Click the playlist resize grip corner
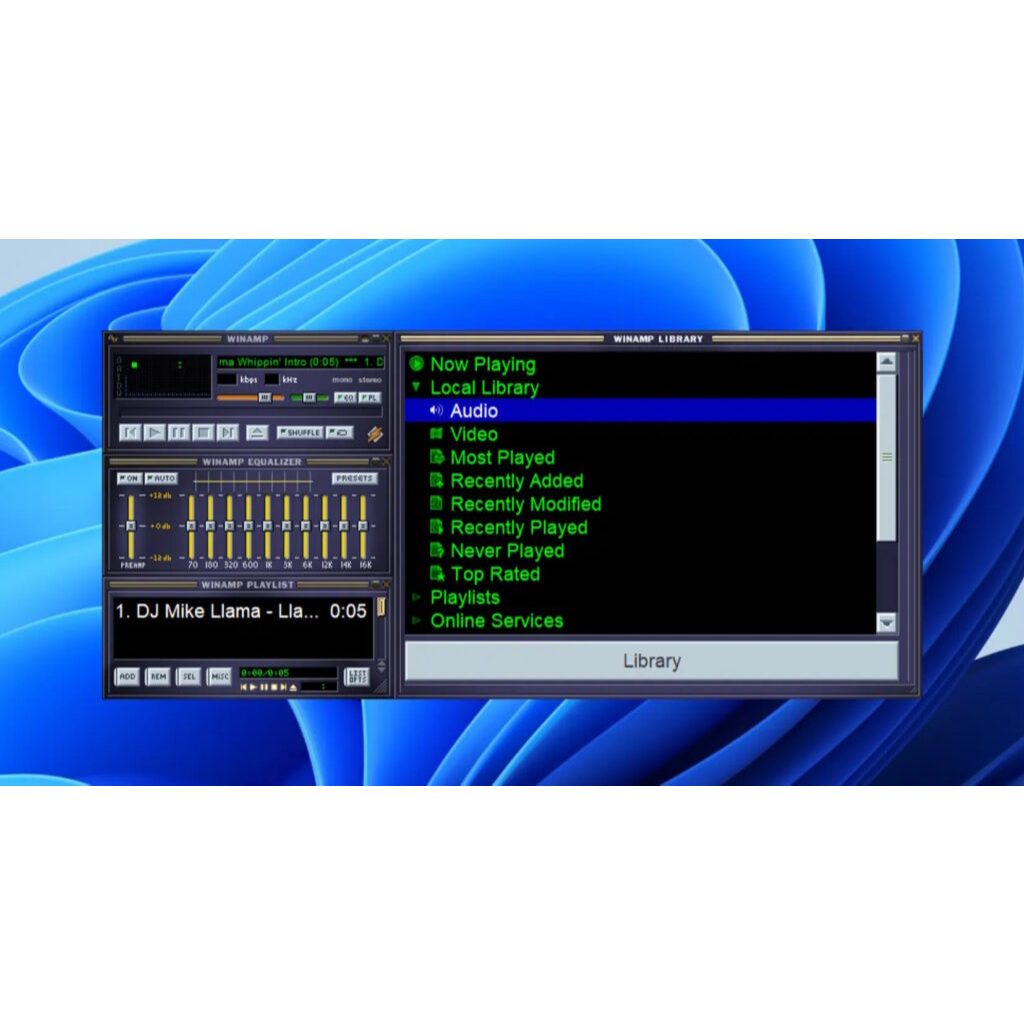The image size is (1024, 1024). tap(381, 686)
